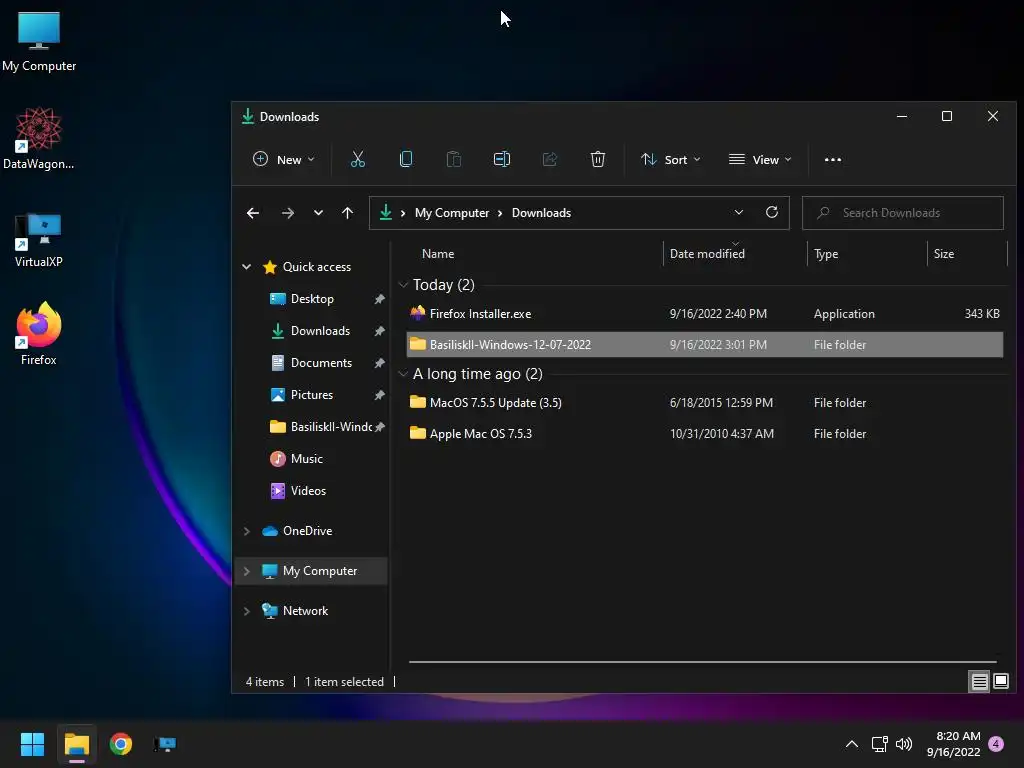1024x768 pixels.
Task: Click File Explorer in the taskbar
Action: point(76,744)
